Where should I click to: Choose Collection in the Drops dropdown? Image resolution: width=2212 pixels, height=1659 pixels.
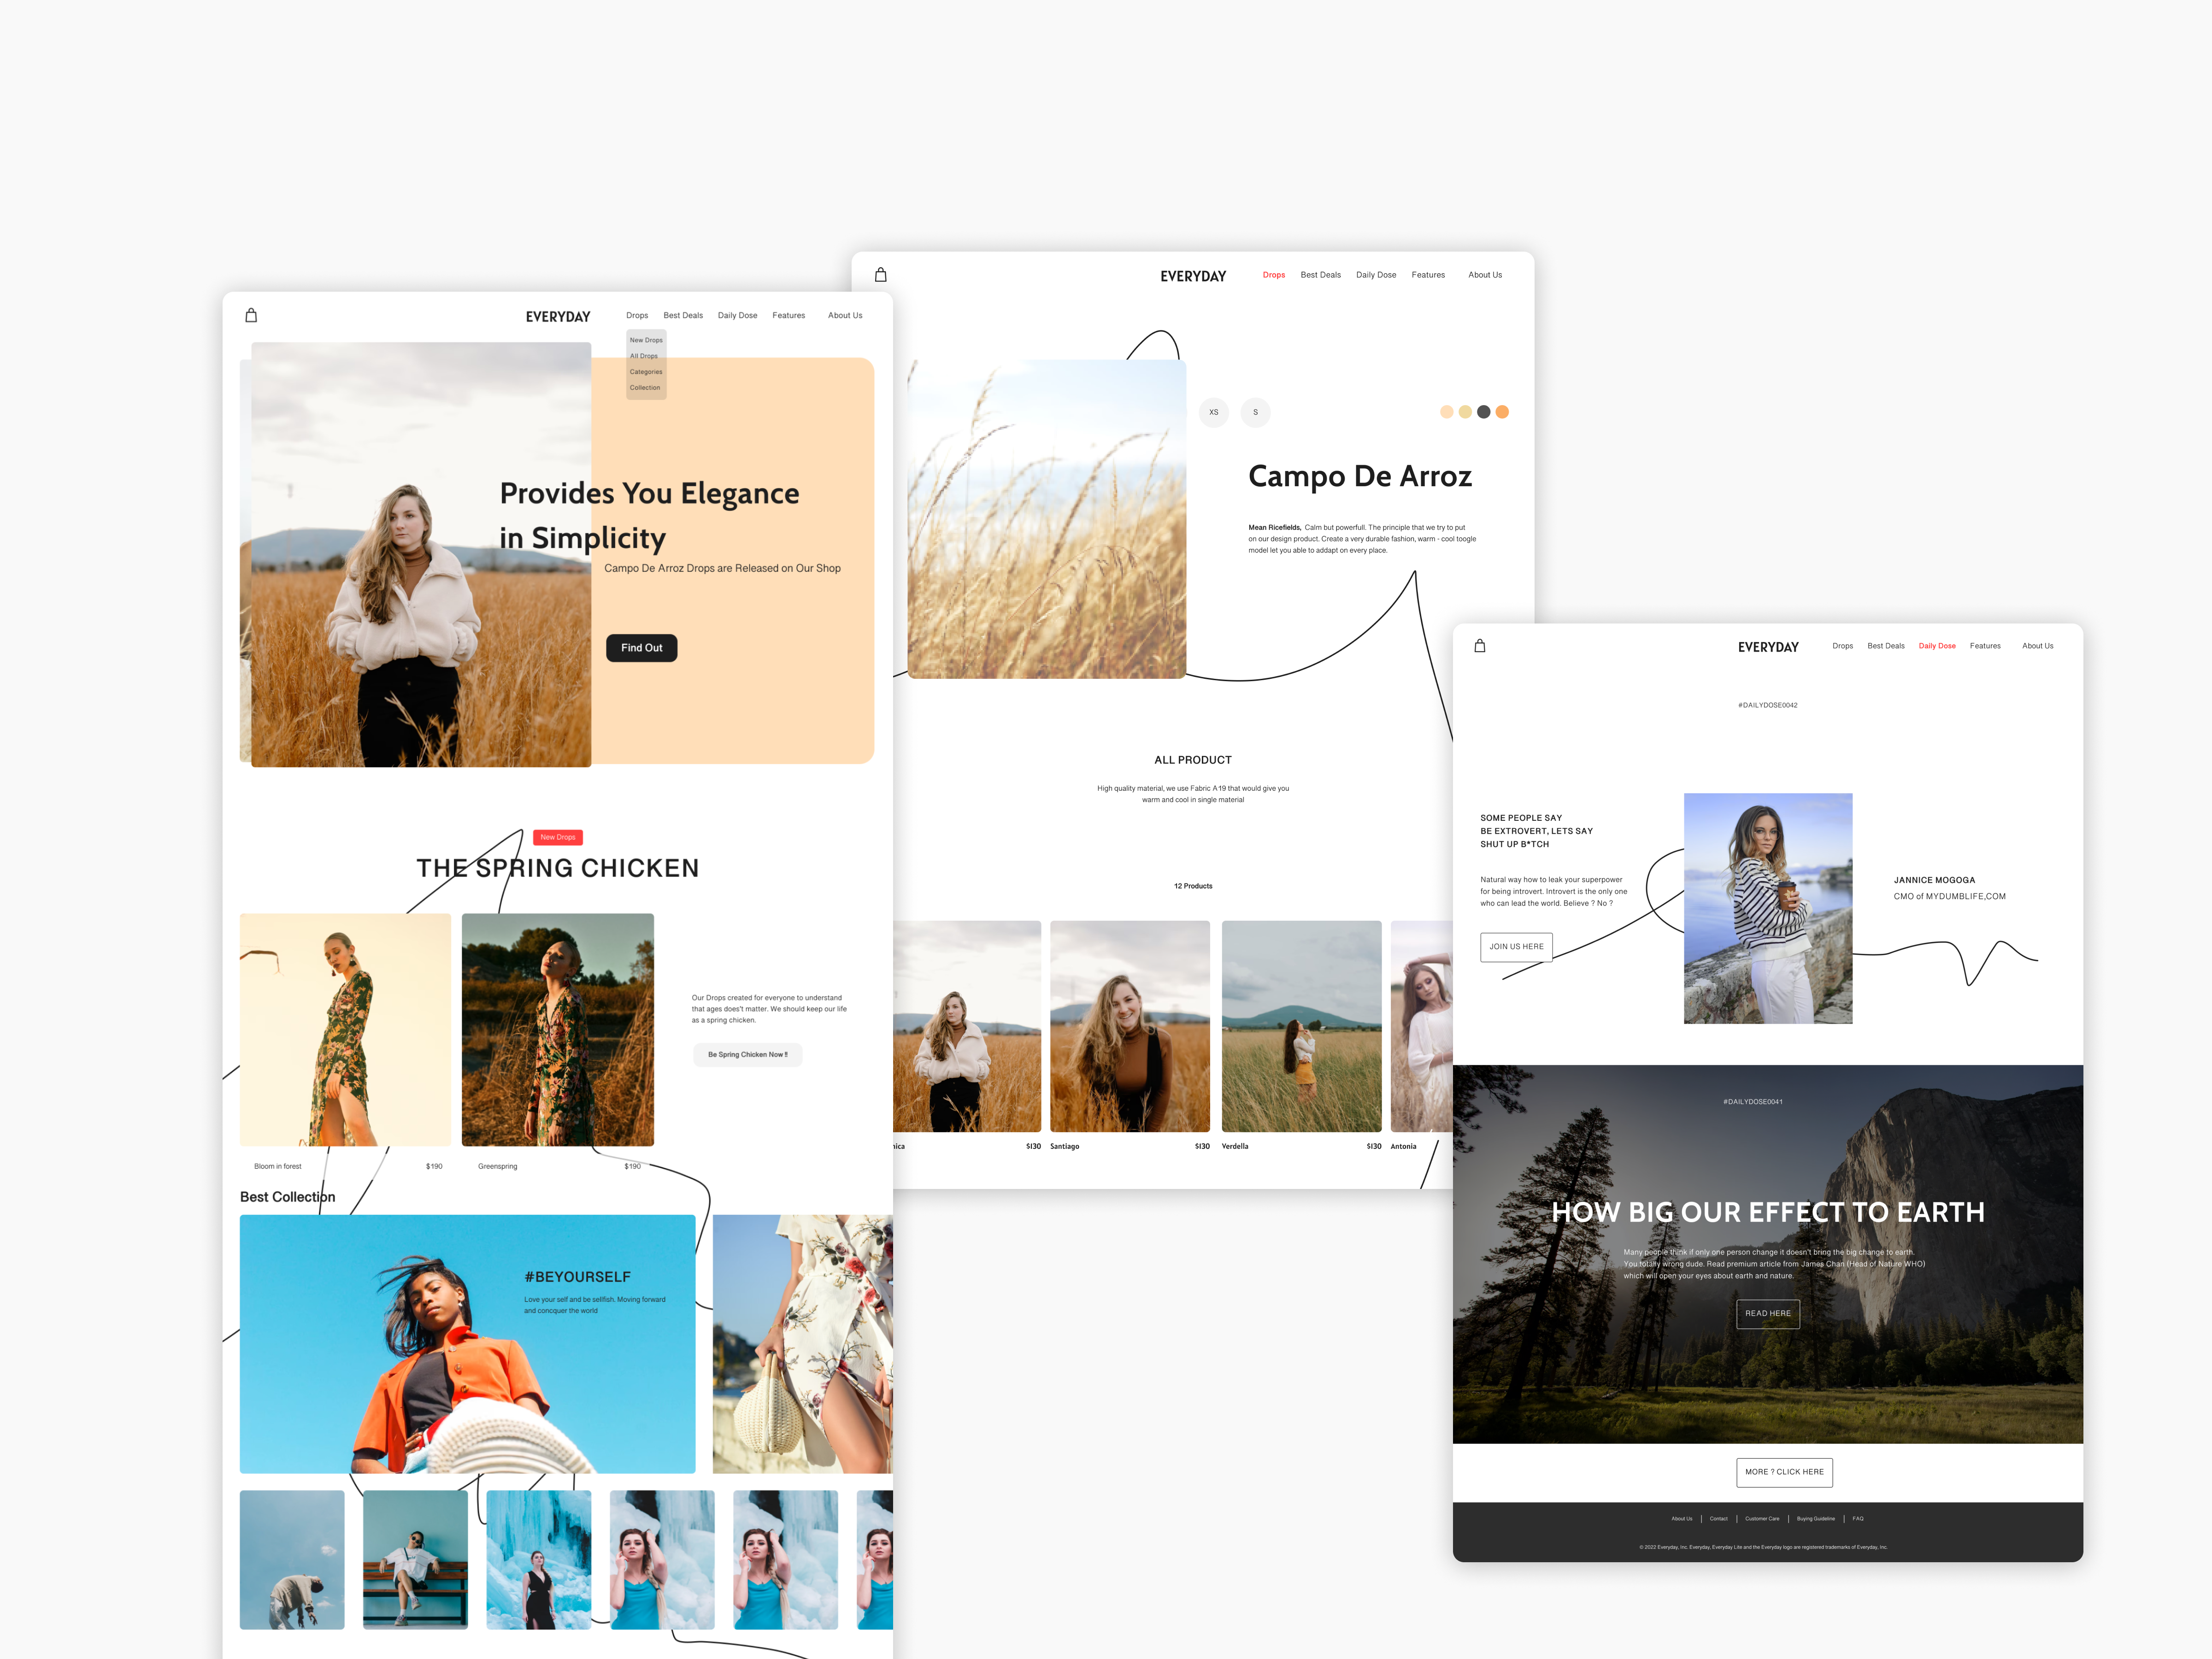(645, 388)
